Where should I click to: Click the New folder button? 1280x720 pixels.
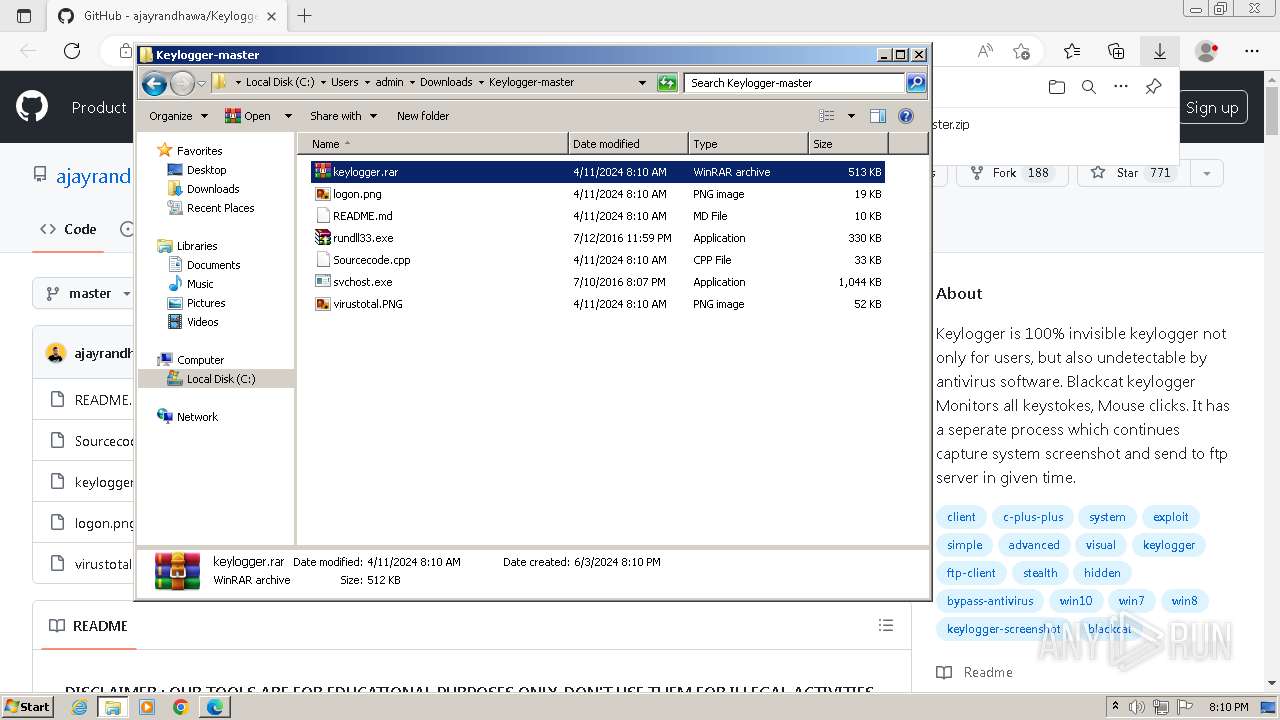click(x=423, y=116)
